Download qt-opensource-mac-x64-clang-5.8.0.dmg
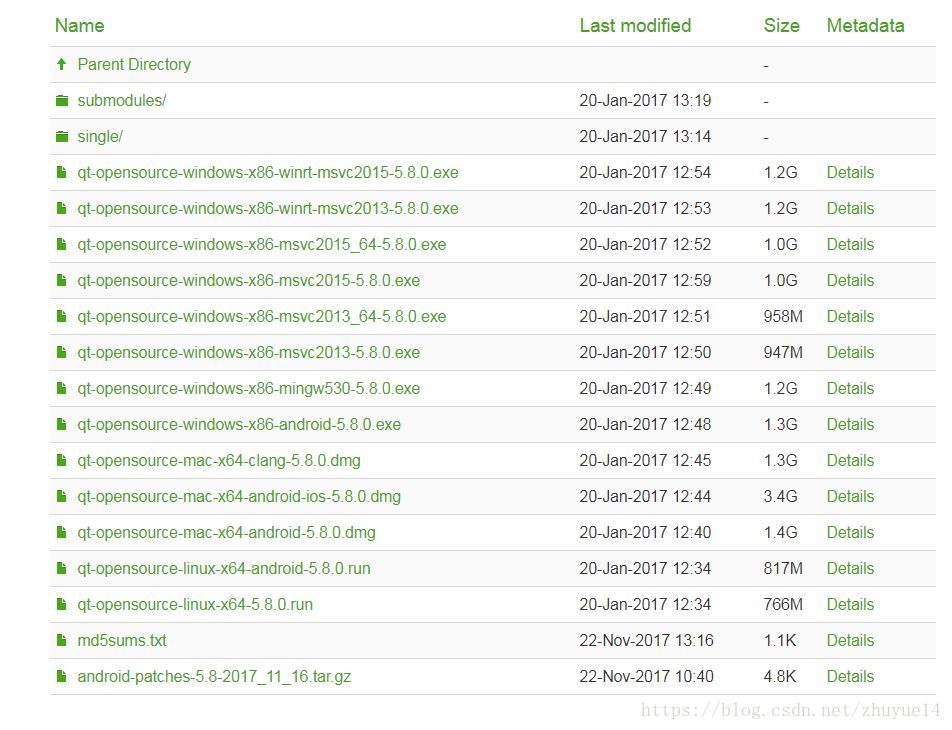The width and height of the screenshot is (952, 730). tap(219, 460)
